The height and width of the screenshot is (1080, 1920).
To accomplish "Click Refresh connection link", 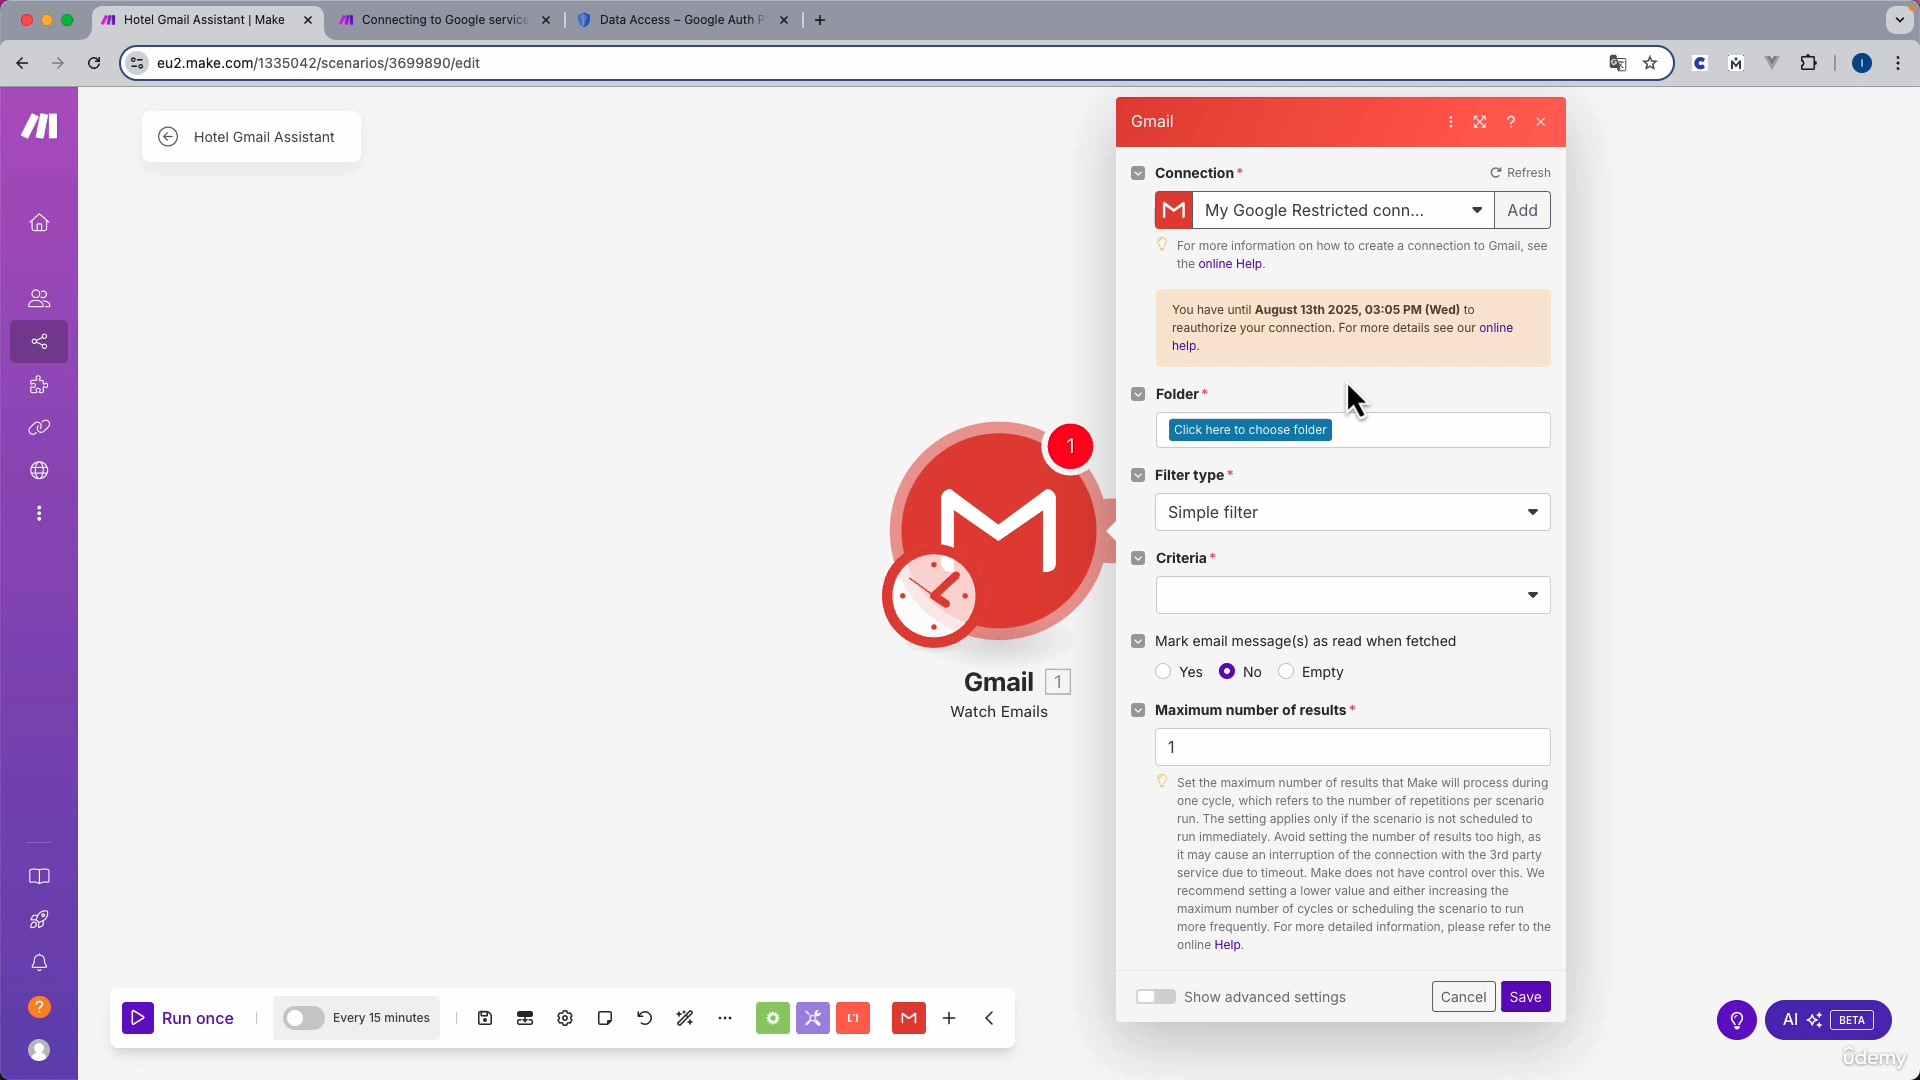I will point(1520,173).
